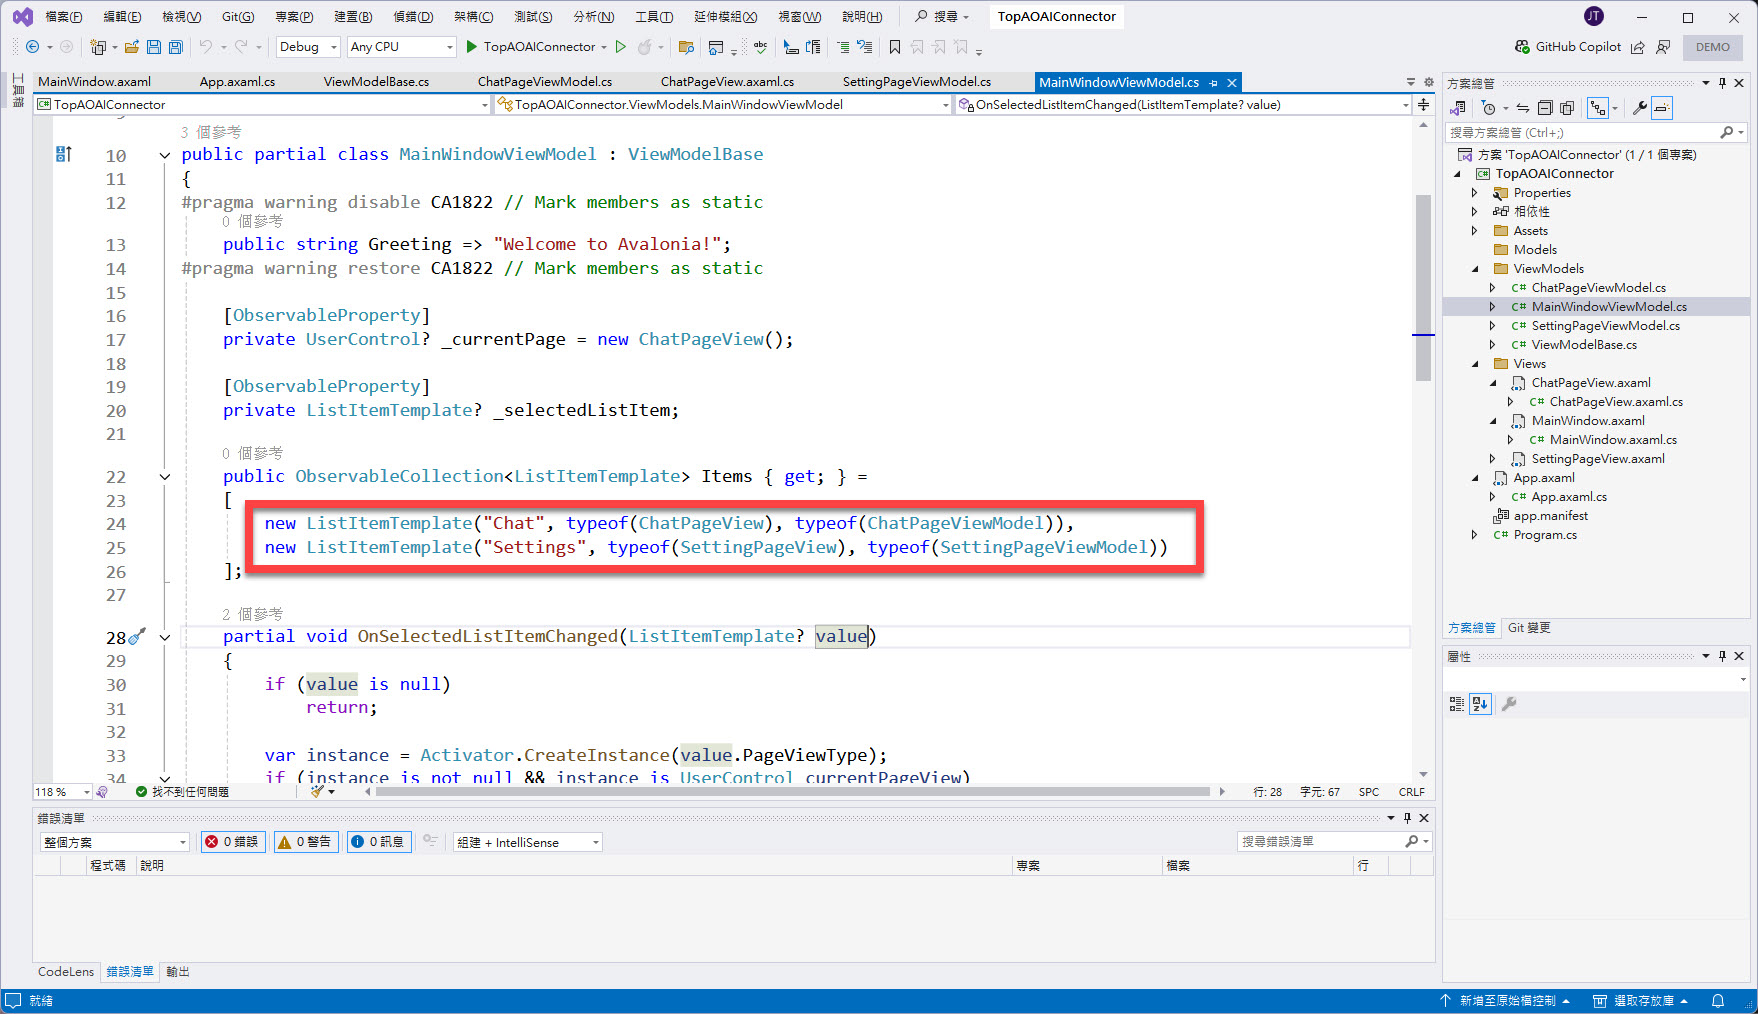This screenshot has height=1014, width=1758.
Task: Click the Switch Views icon in Solution Explorer
Action: [x=1458, y=108]
